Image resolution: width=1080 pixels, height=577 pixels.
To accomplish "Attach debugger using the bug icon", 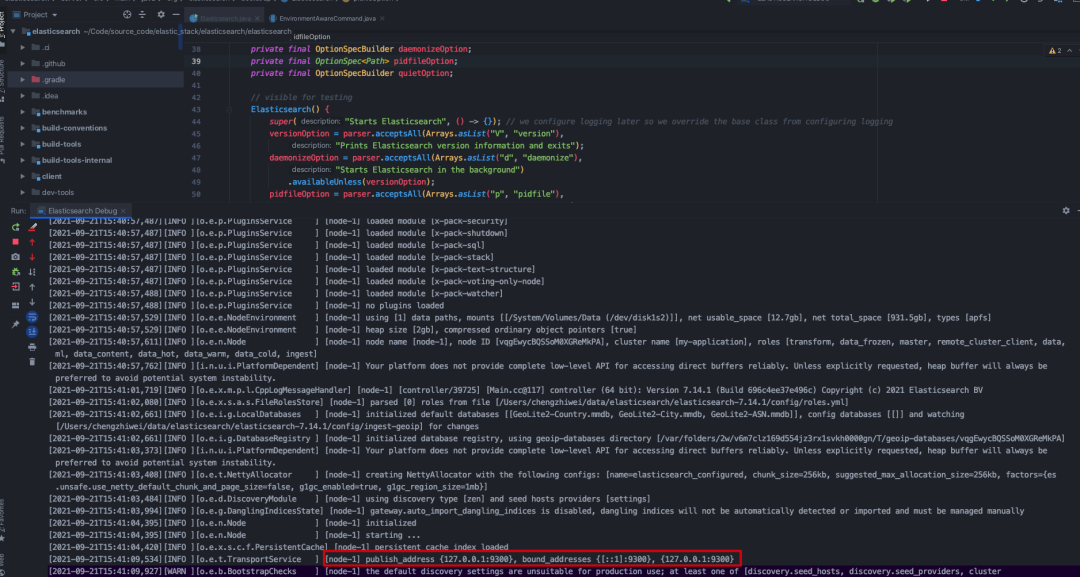I will pyautogui.click(x=15, y=272).
